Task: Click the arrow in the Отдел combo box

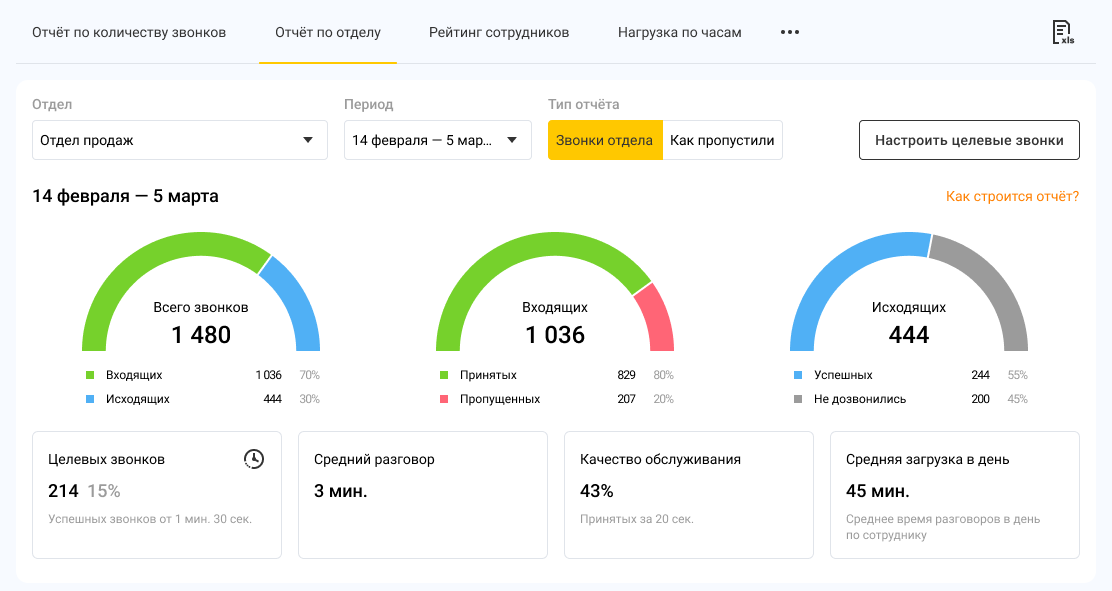Action: coord(308,140)
